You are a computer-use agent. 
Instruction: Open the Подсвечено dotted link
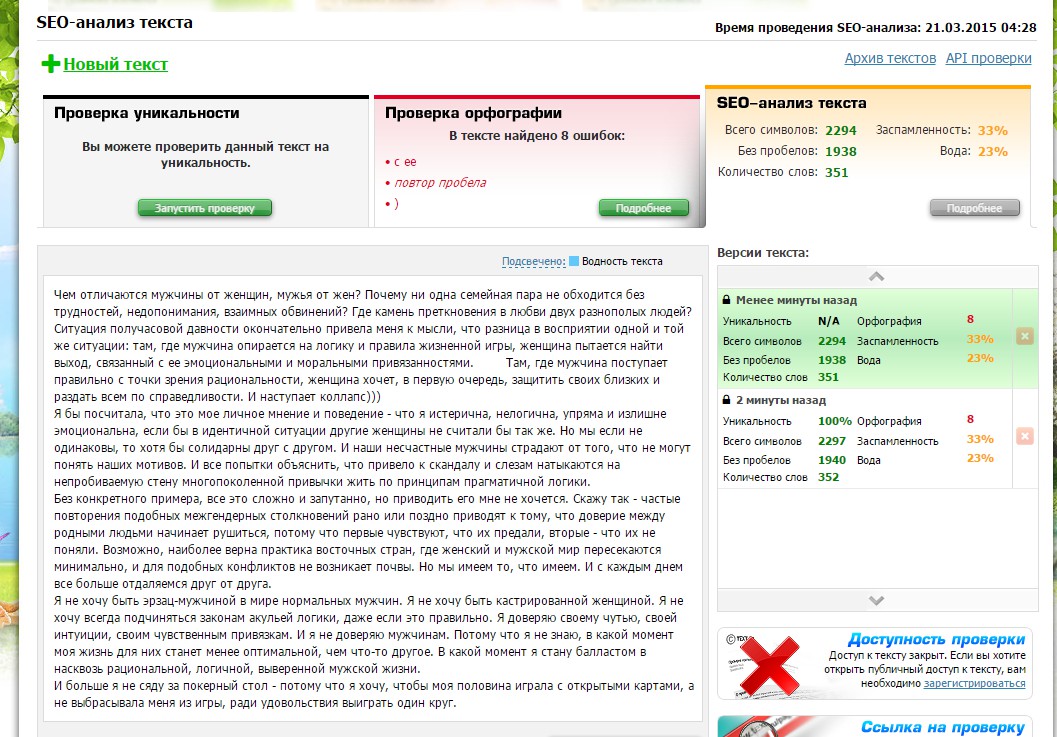point(533,262)
